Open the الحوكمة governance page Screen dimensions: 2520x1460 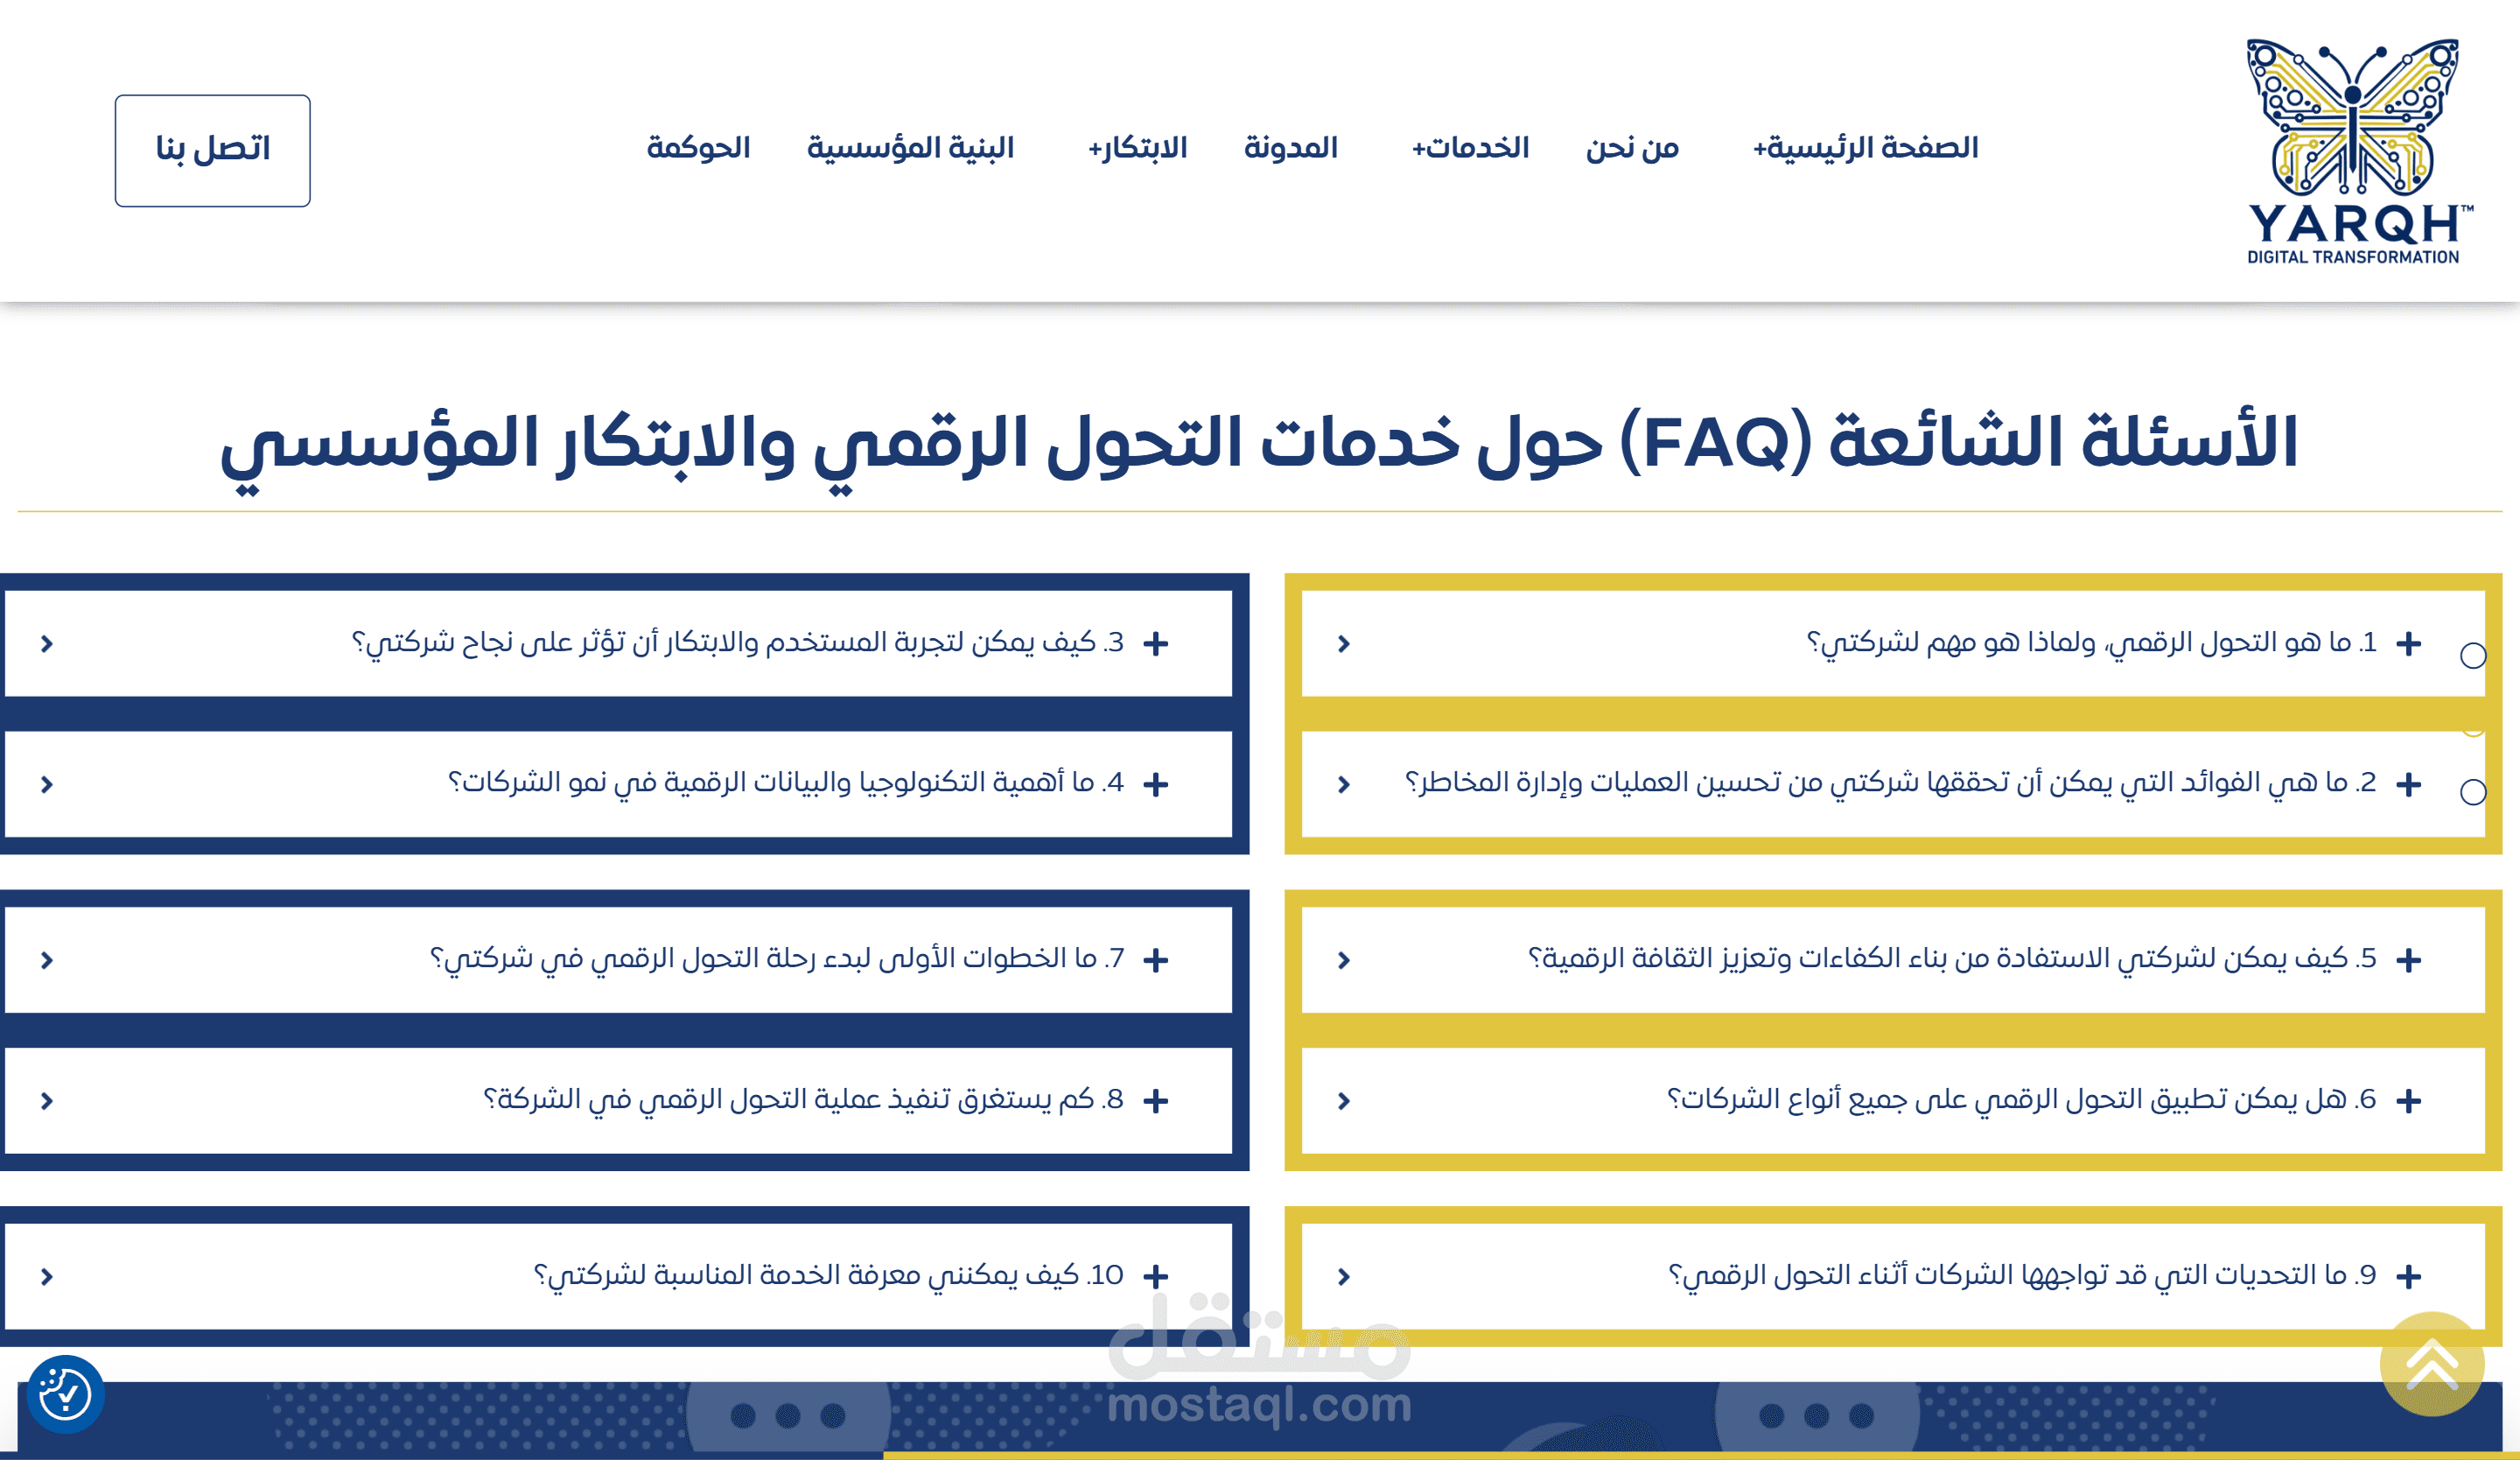[698, 148]
